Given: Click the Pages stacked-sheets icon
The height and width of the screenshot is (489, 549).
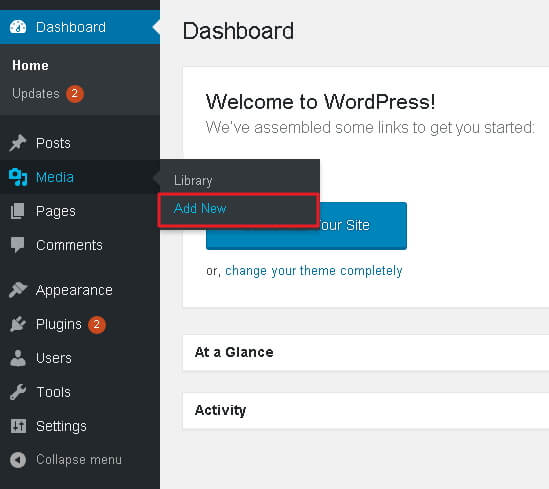Looking at the screenshot, I should point(18,211).
